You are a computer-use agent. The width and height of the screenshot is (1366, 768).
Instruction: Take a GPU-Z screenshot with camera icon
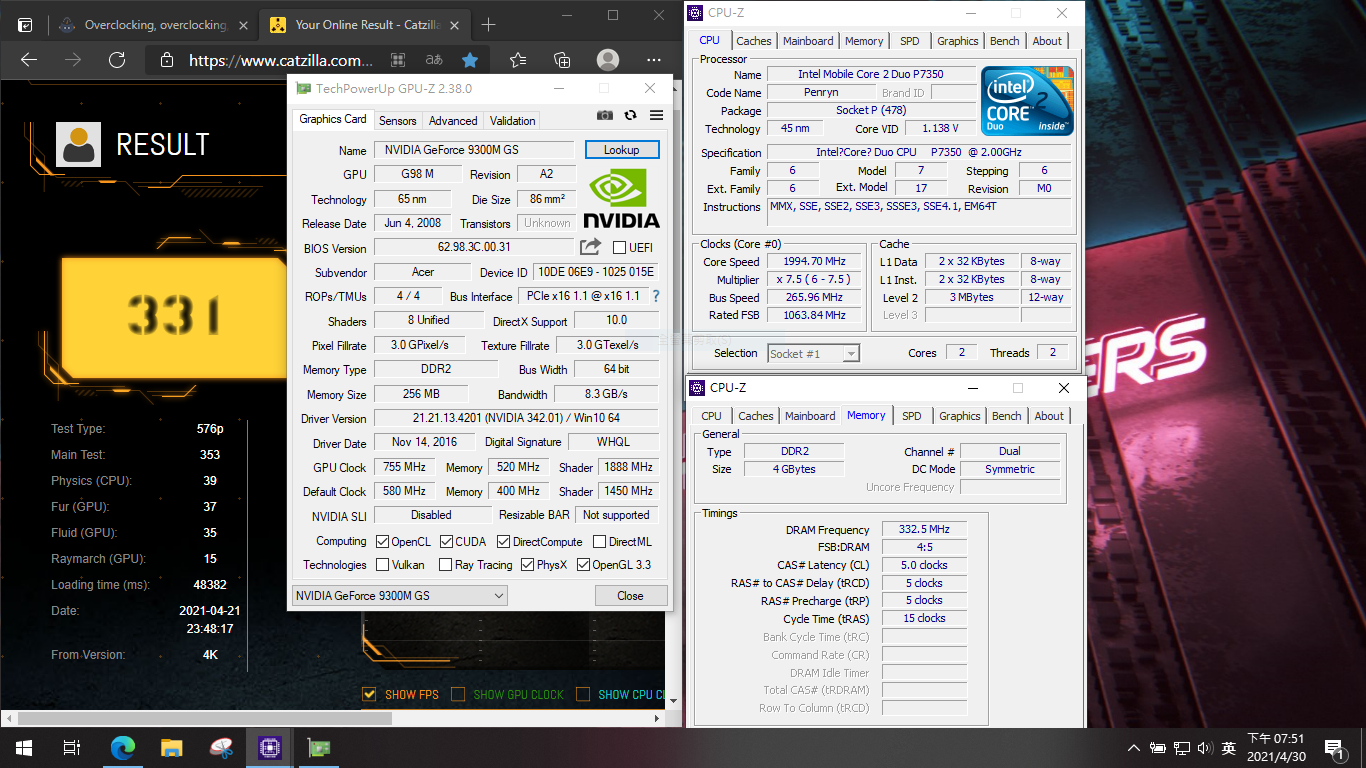pos(605,116)
